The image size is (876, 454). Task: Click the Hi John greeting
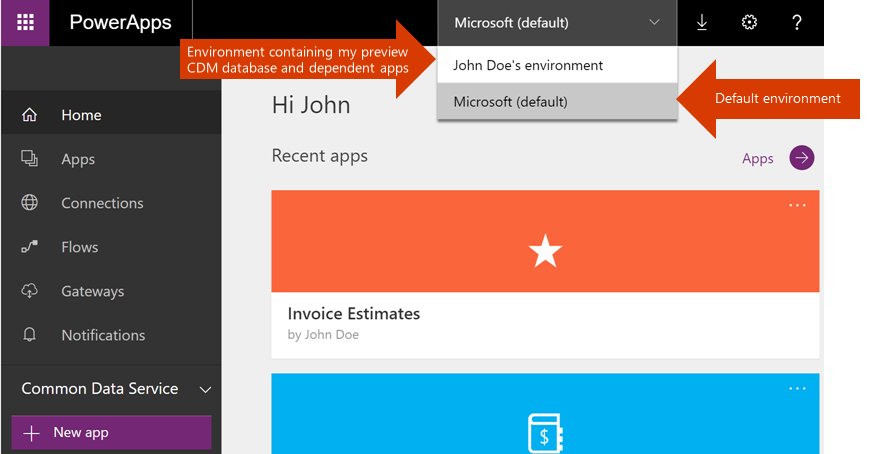pos(311,105)
